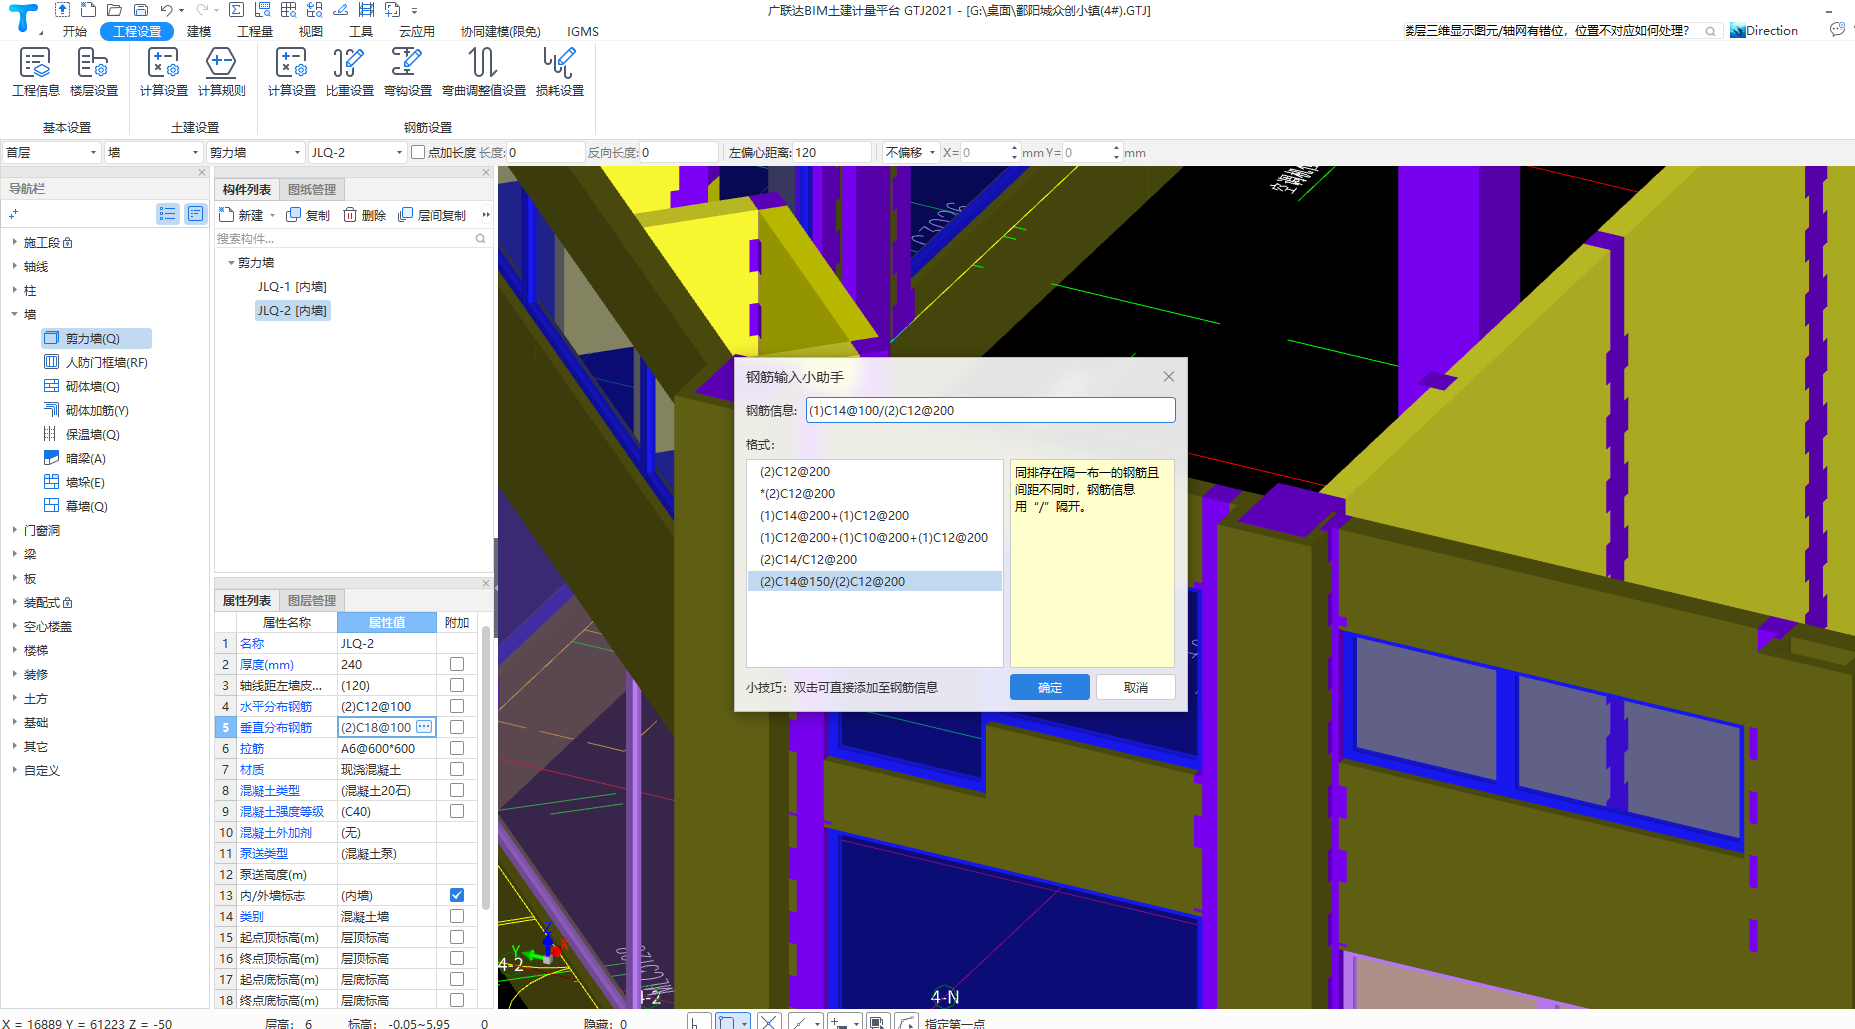The height and width of the screenshot is (1029, 1855).
Task: Switch to the 图纸管理 tab
Action: coord(312,190)
